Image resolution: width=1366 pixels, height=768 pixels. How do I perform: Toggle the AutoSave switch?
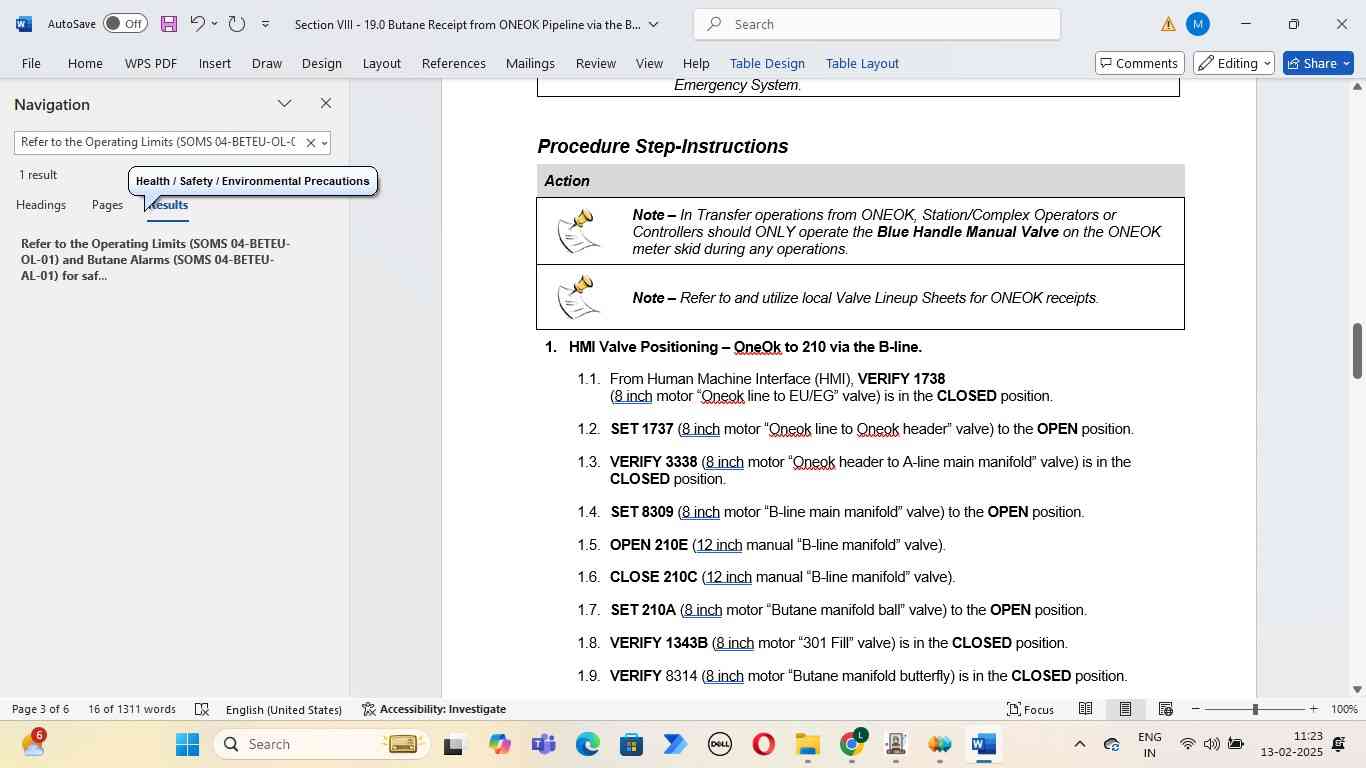pos(125,24)
